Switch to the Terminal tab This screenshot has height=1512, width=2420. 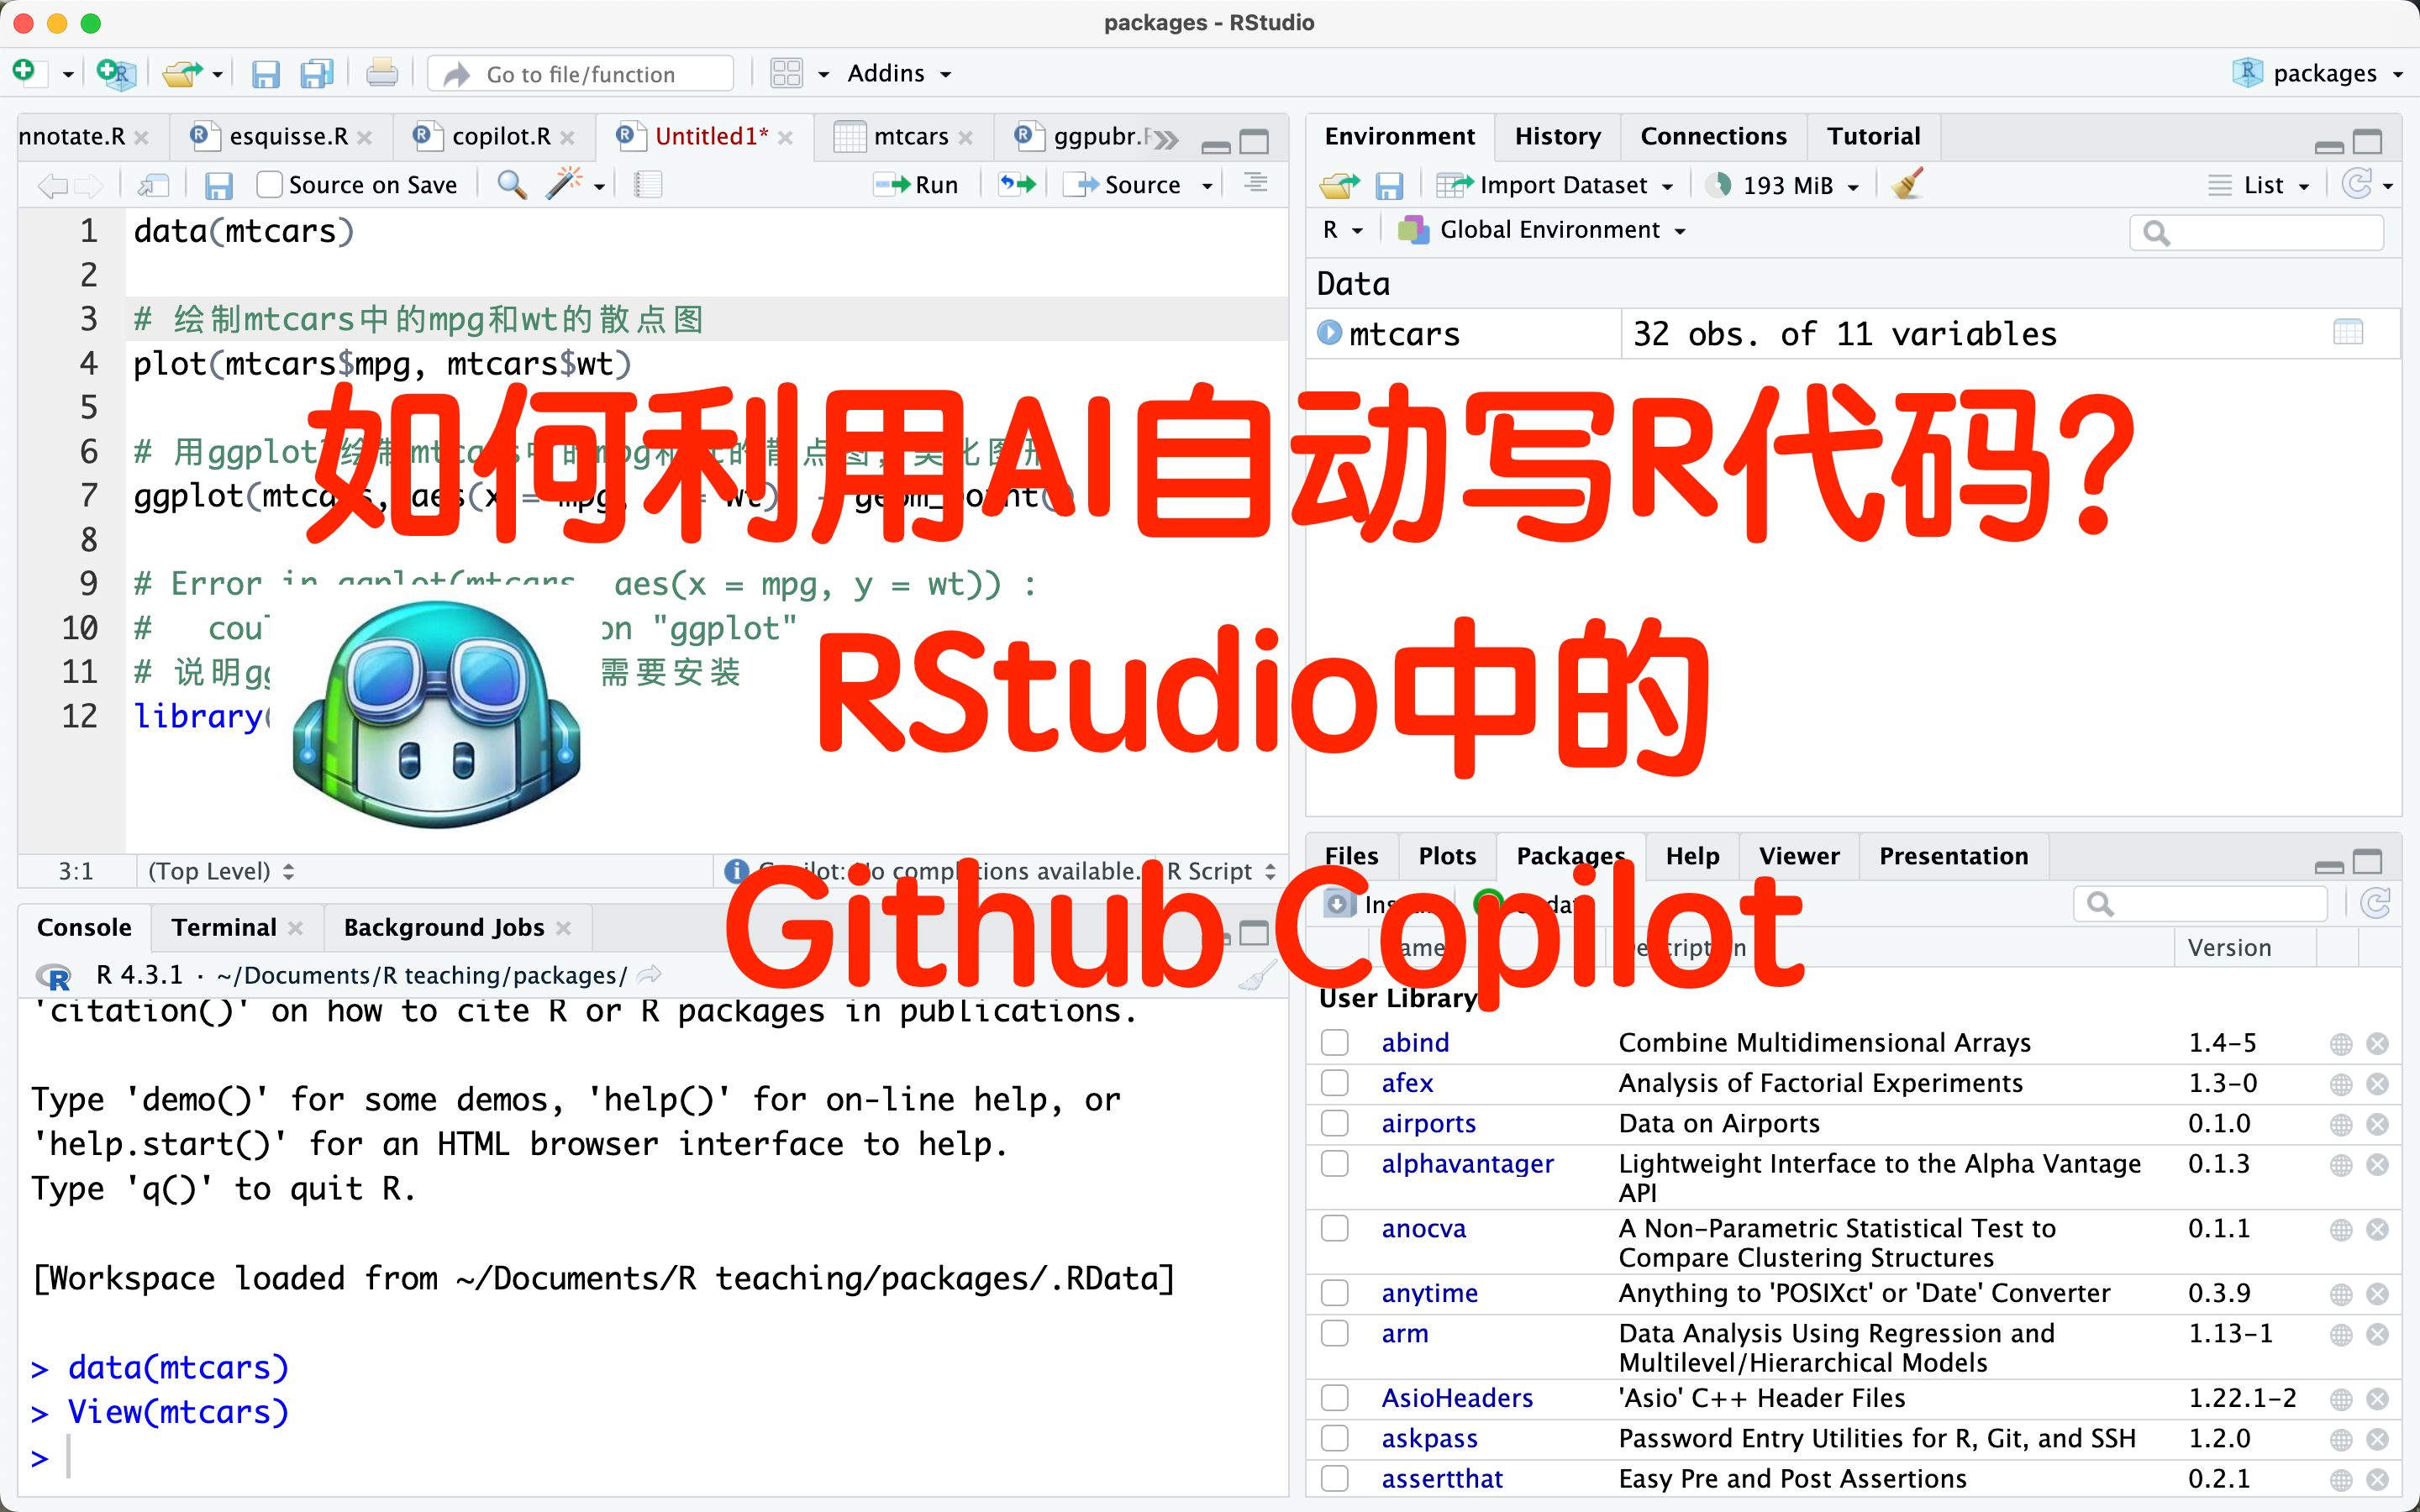[224, 927]
